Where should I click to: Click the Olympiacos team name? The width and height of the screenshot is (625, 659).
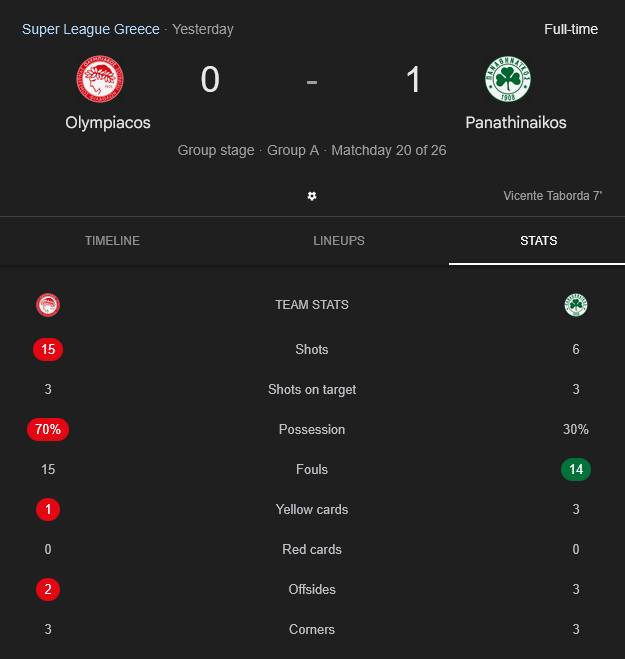108,123
